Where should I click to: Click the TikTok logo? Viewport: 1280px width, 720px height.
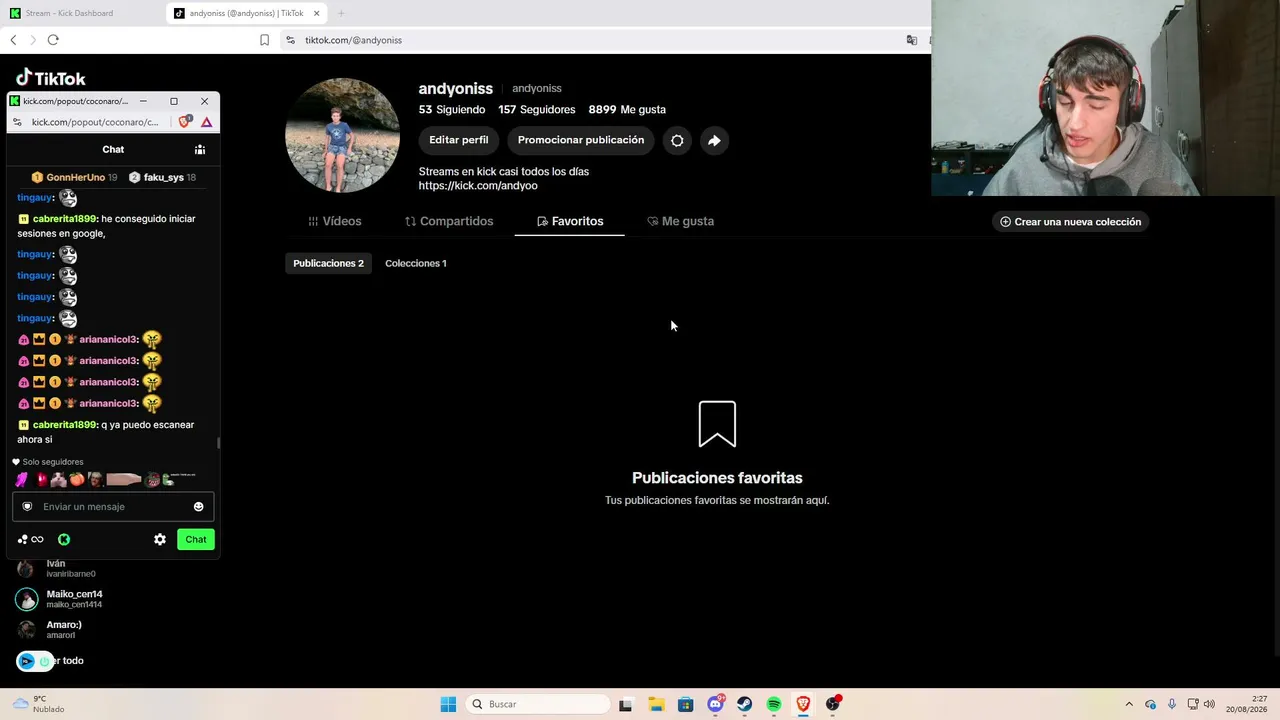[51, 78]
